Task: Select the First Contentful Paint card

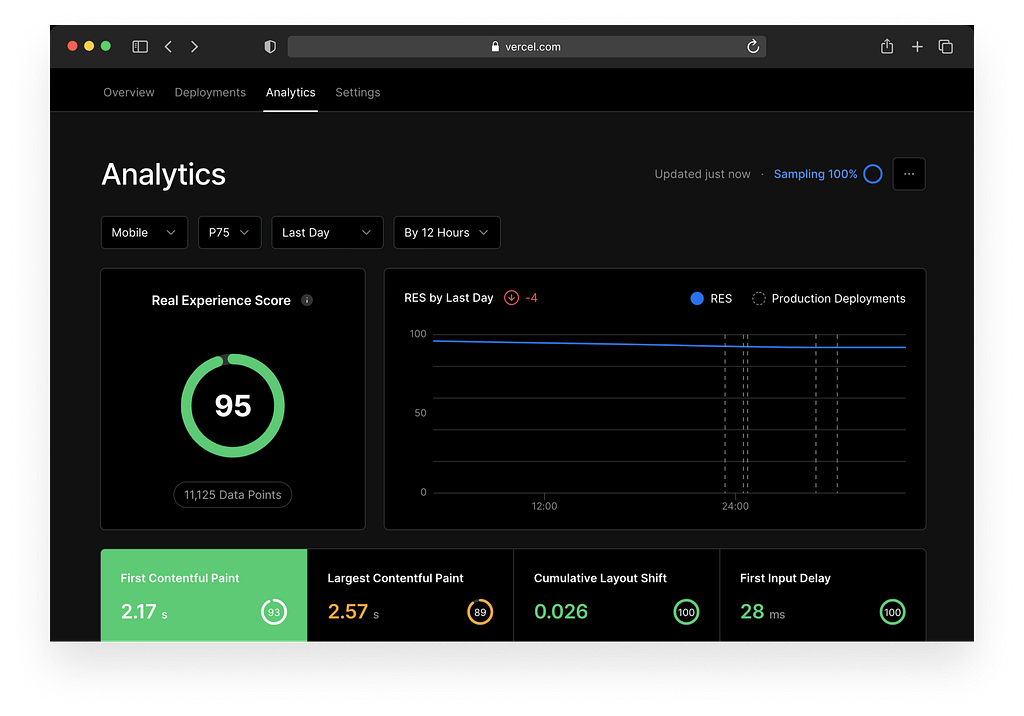Action: pos(204,595)
